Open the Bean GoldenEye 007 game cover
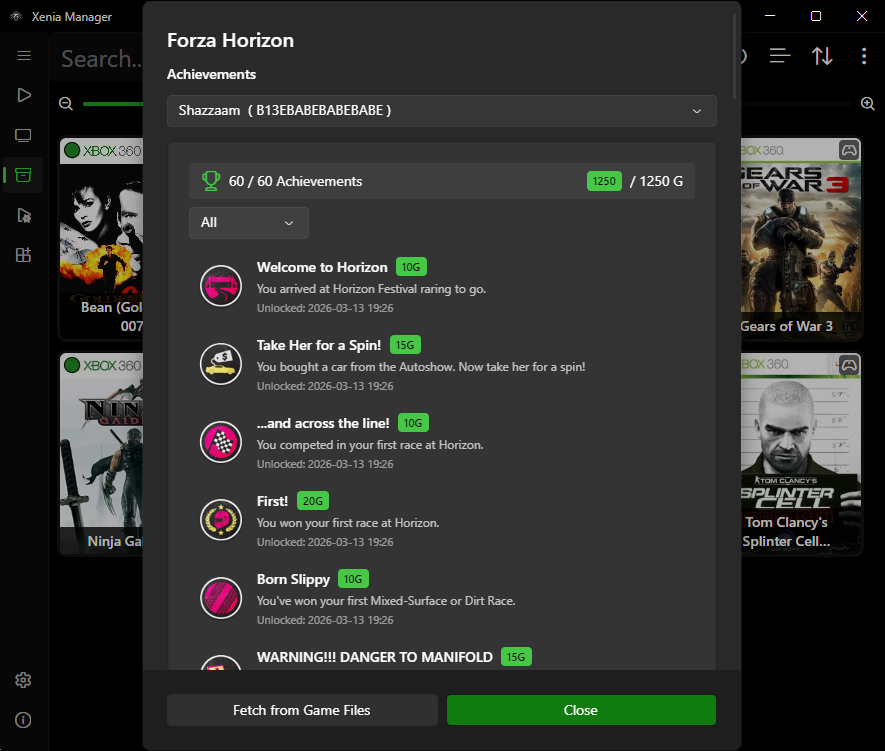This screenshot has height=751, width=885. click(102, 239)
